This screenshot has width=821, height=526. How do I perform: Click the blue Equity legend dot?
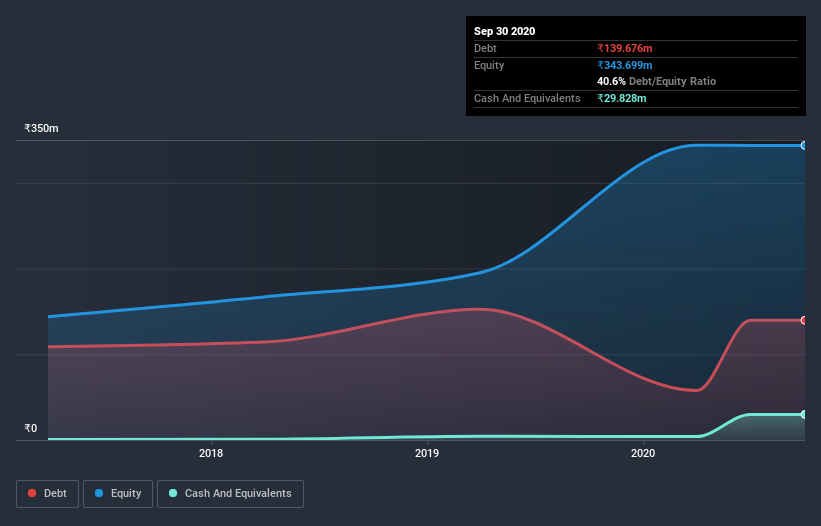[x=99, y=493]
